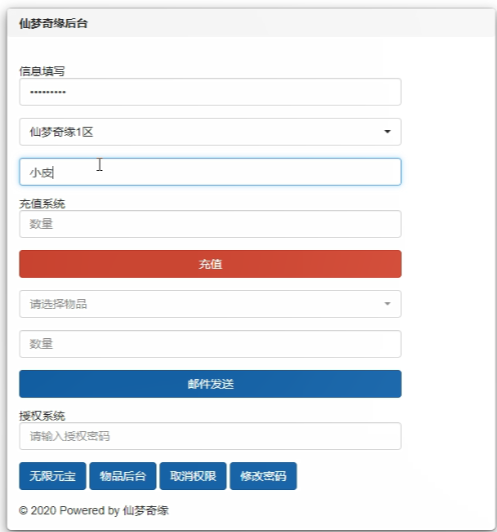The height and width of the screenshot is (532, 497).
Task: Focus the name field containing 小皮
Action: [x=210, y=172]
